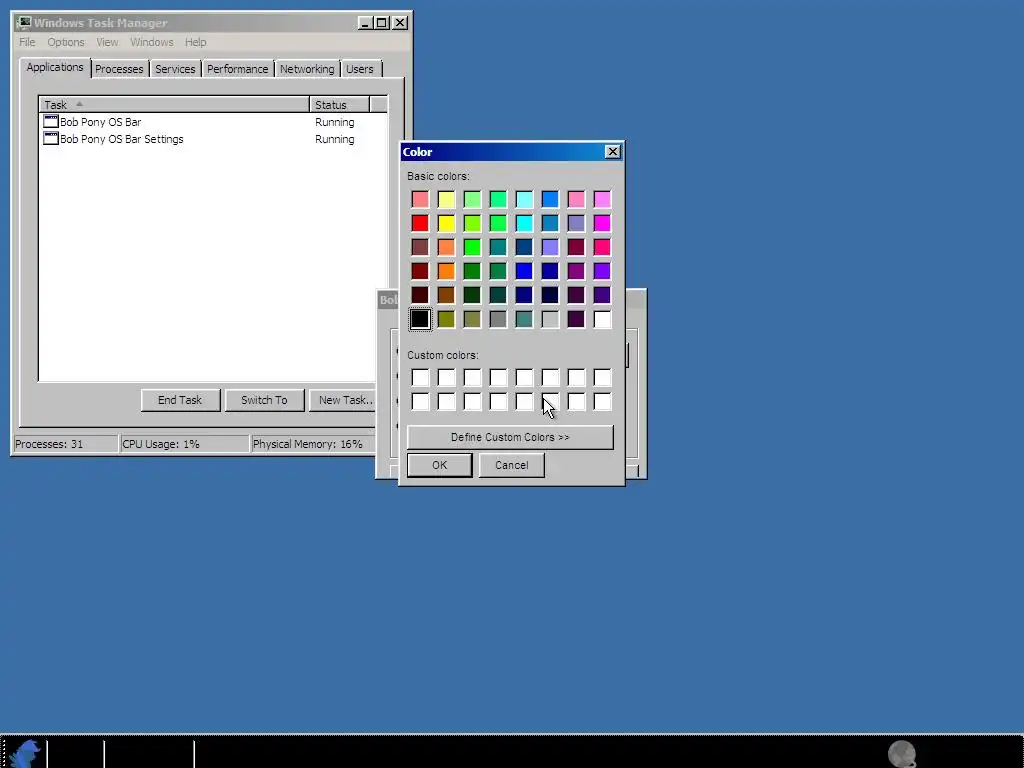Click the blue pony start icon in taskbar
Image resolution: width=1024 pixels, height=768 pixels.
tap(25, 753)
